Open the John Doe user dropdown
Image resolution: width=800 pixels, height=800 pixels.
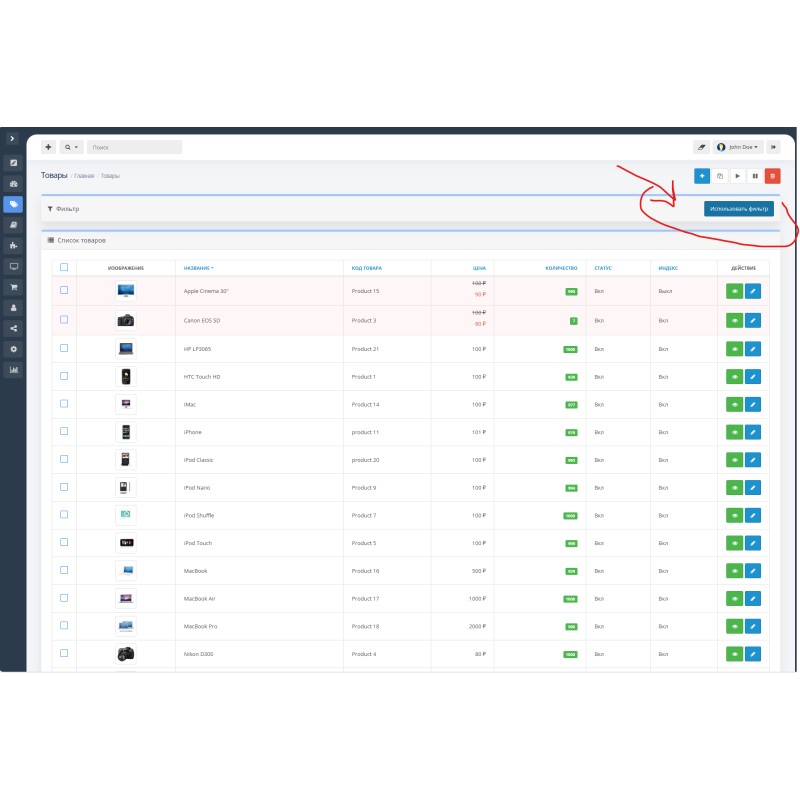[x=737, y=146]
